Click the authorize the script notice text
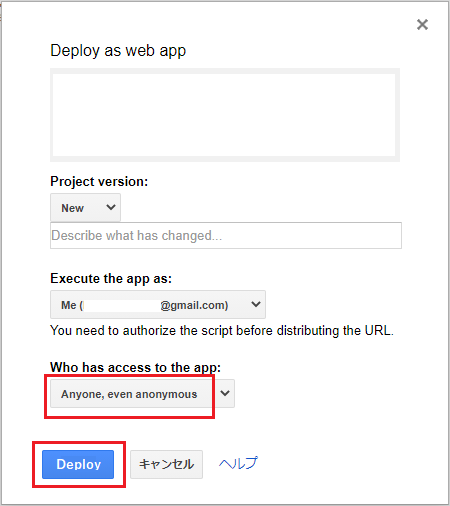Image resolution: width=450 pixels, height=506 pixels. pos(222,331)
